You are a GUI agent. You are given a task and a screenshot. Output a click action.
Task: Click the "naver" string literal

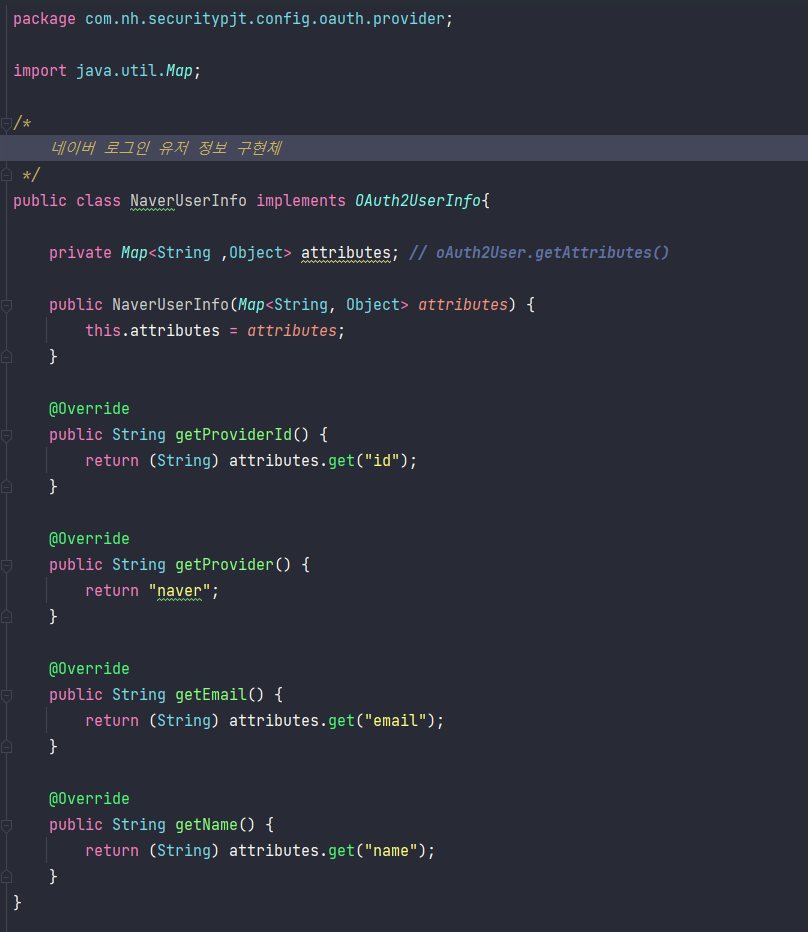[x=180, y=591]
